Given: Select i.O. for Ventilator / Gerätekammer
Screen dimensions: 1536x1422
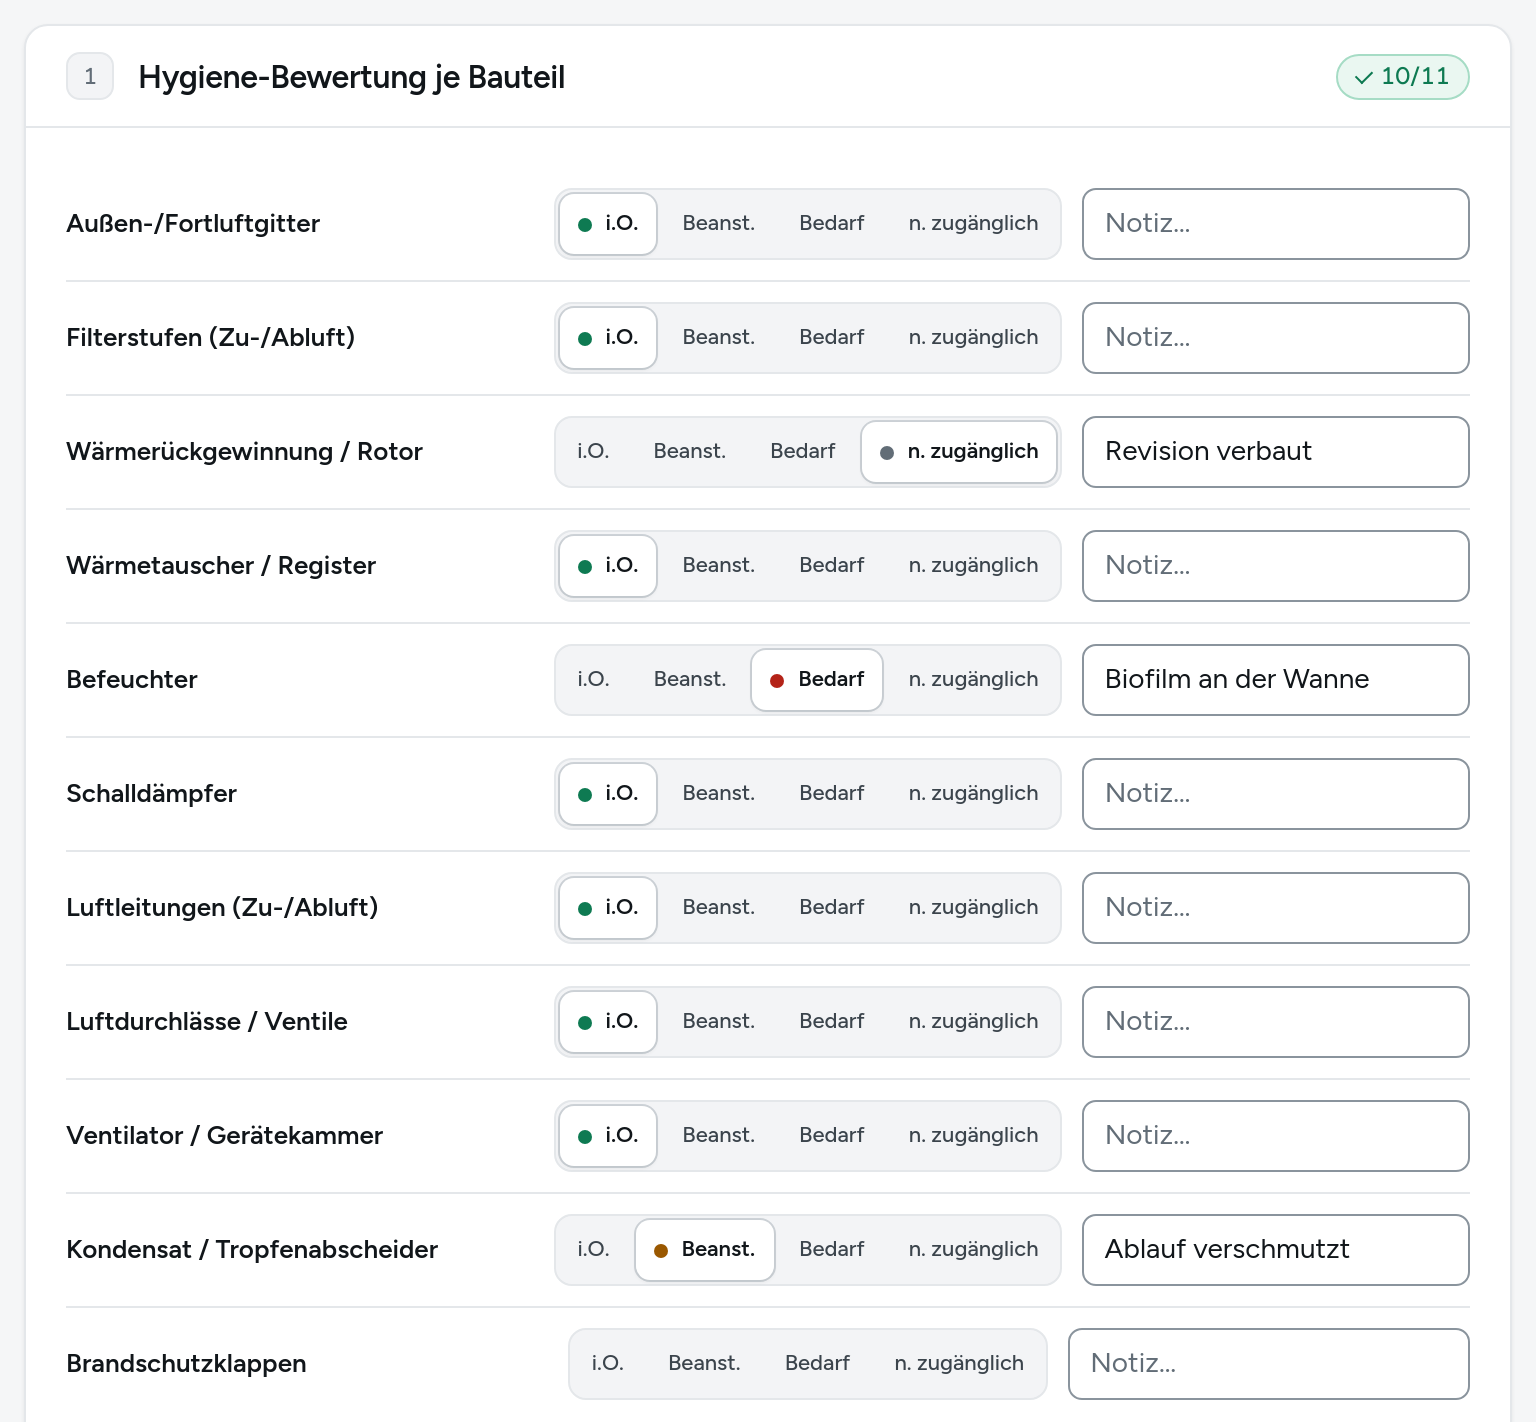Looking at the screenshot, I should coord(608,1136).
